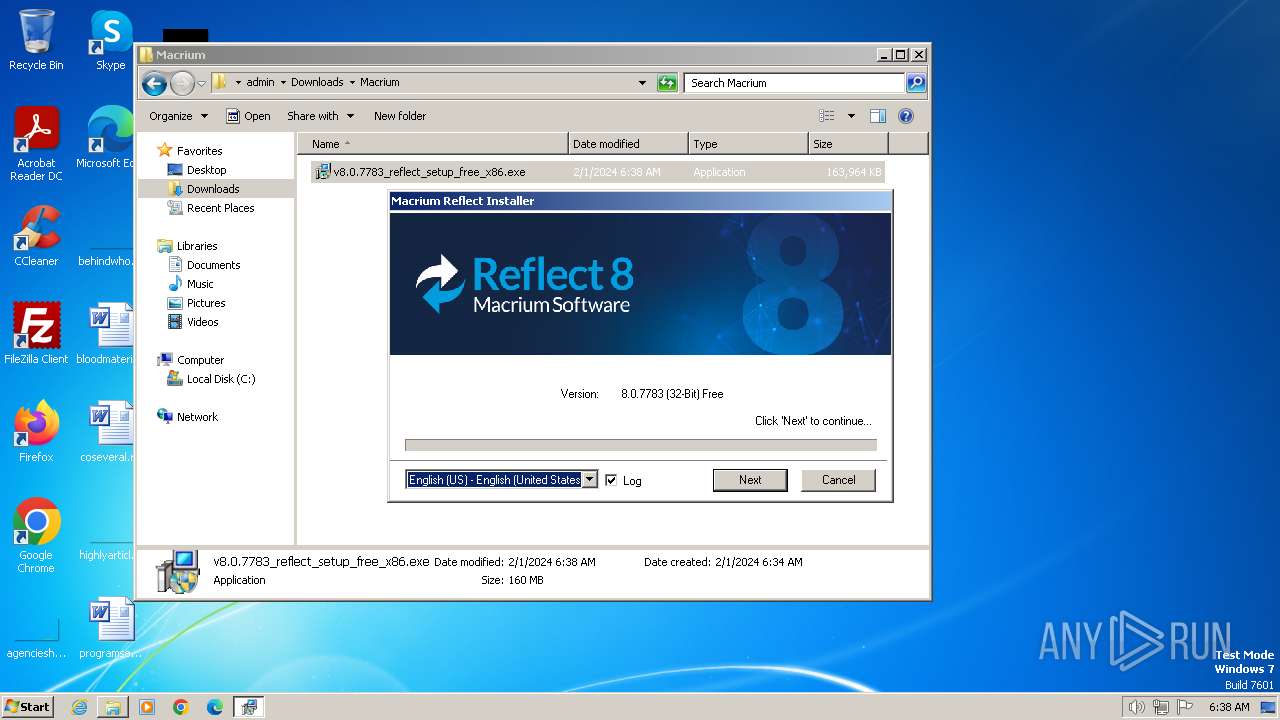The image size is (1280, 720).
Task: Open Edge from the taskbar
Action: (215, 707)
